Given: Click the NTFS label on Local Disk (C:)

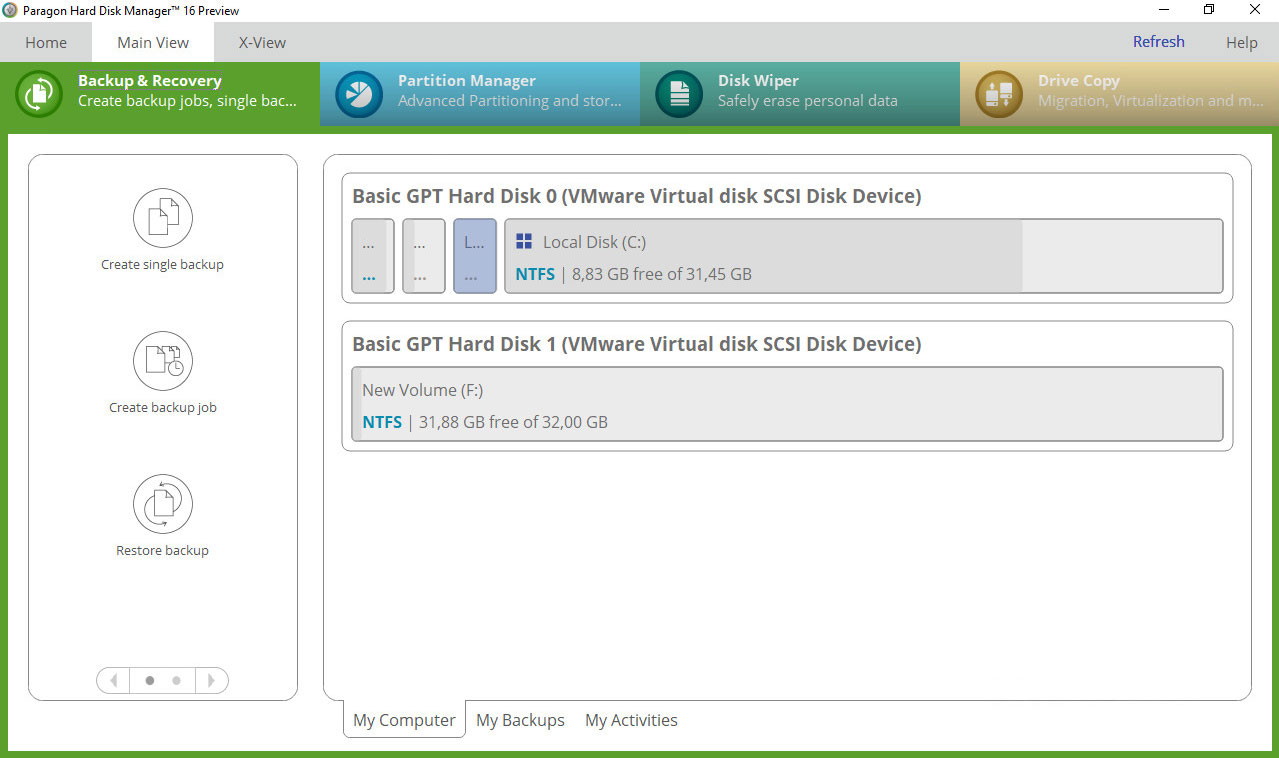Looking at the screenshot, I should point(535,274).
